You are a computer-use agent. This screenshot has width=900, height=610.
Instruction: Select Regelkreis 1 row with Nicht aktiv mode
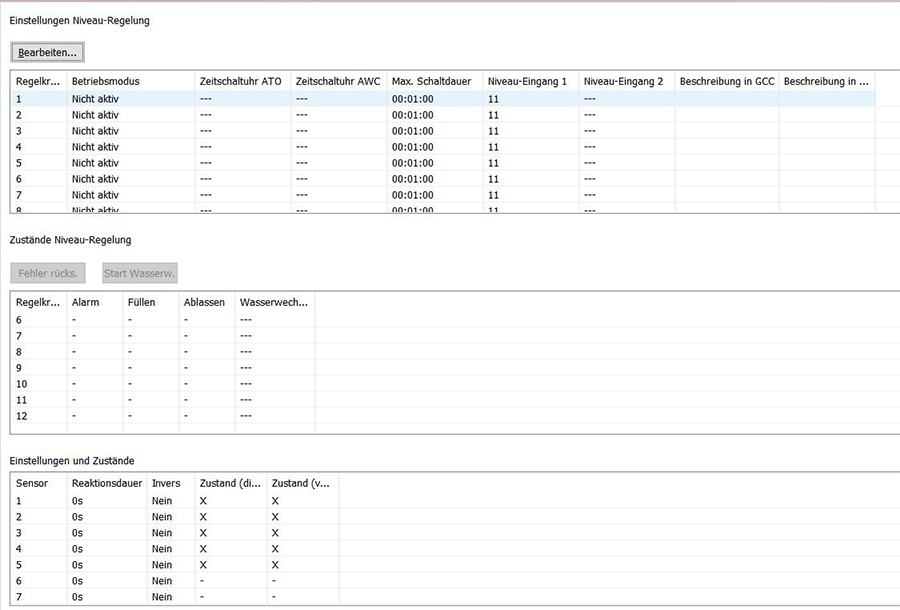[x=96, y=99]
